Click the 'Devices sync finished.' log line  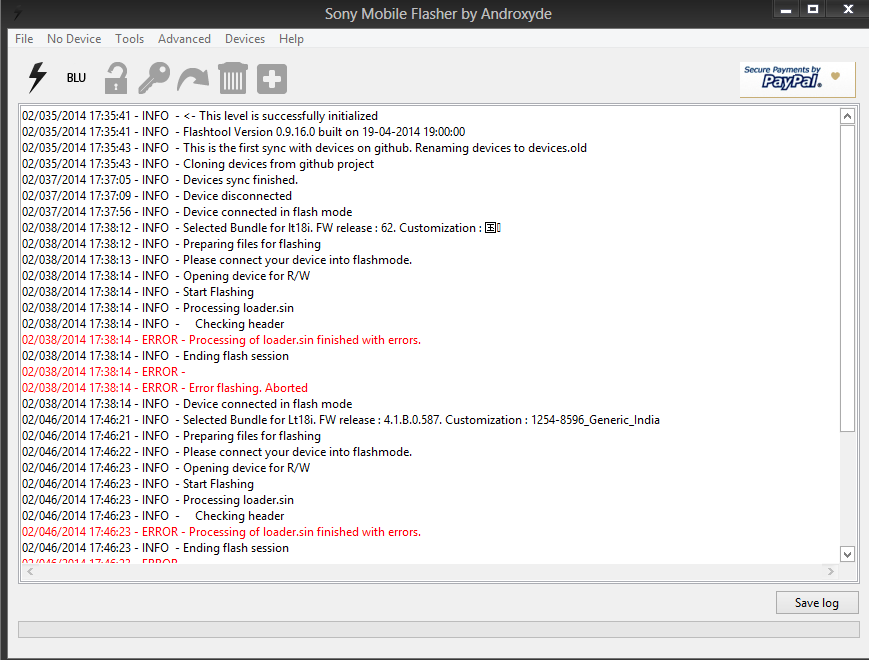pyautogui.click(x=160, y=180)
